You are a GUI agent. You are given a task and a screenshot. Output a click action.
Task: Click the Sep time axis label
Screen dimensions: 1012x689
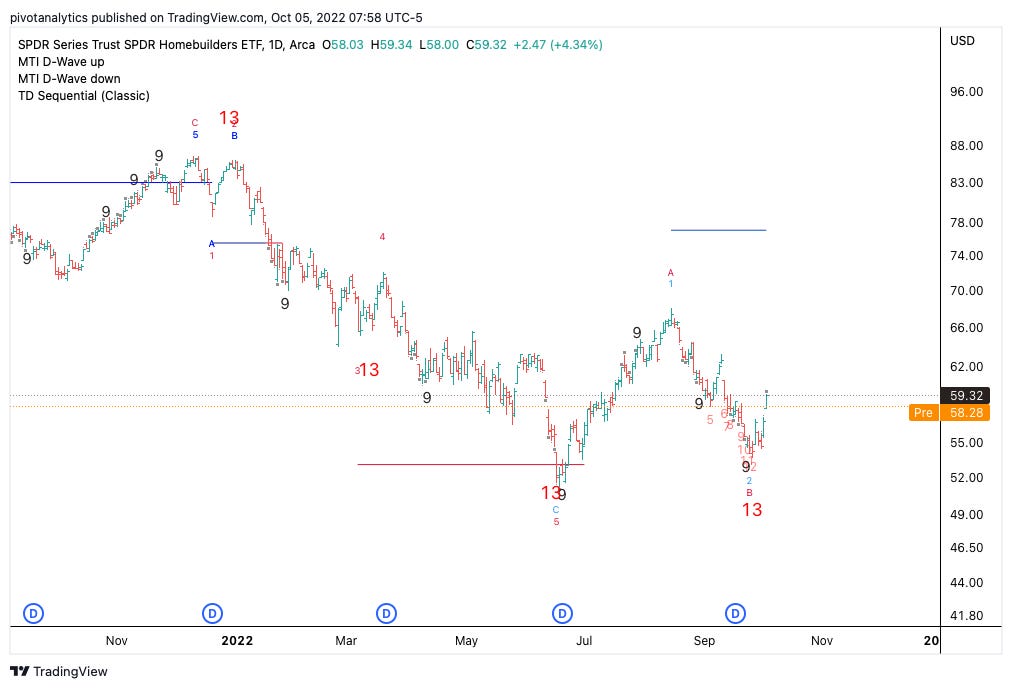[x=704, y=641]
